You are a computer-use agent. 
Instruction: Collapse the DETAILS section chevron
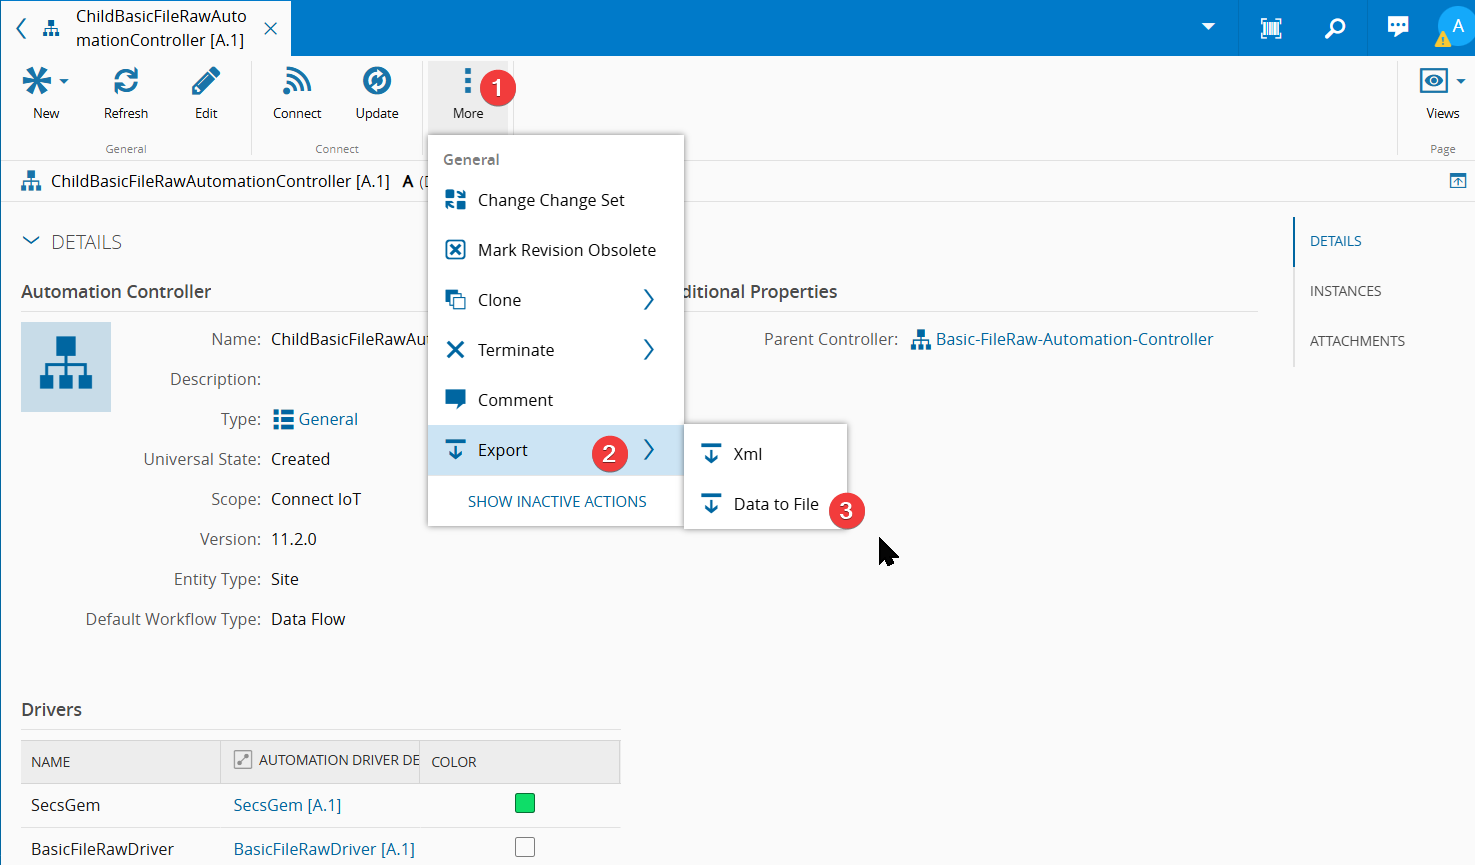(31, 241)
